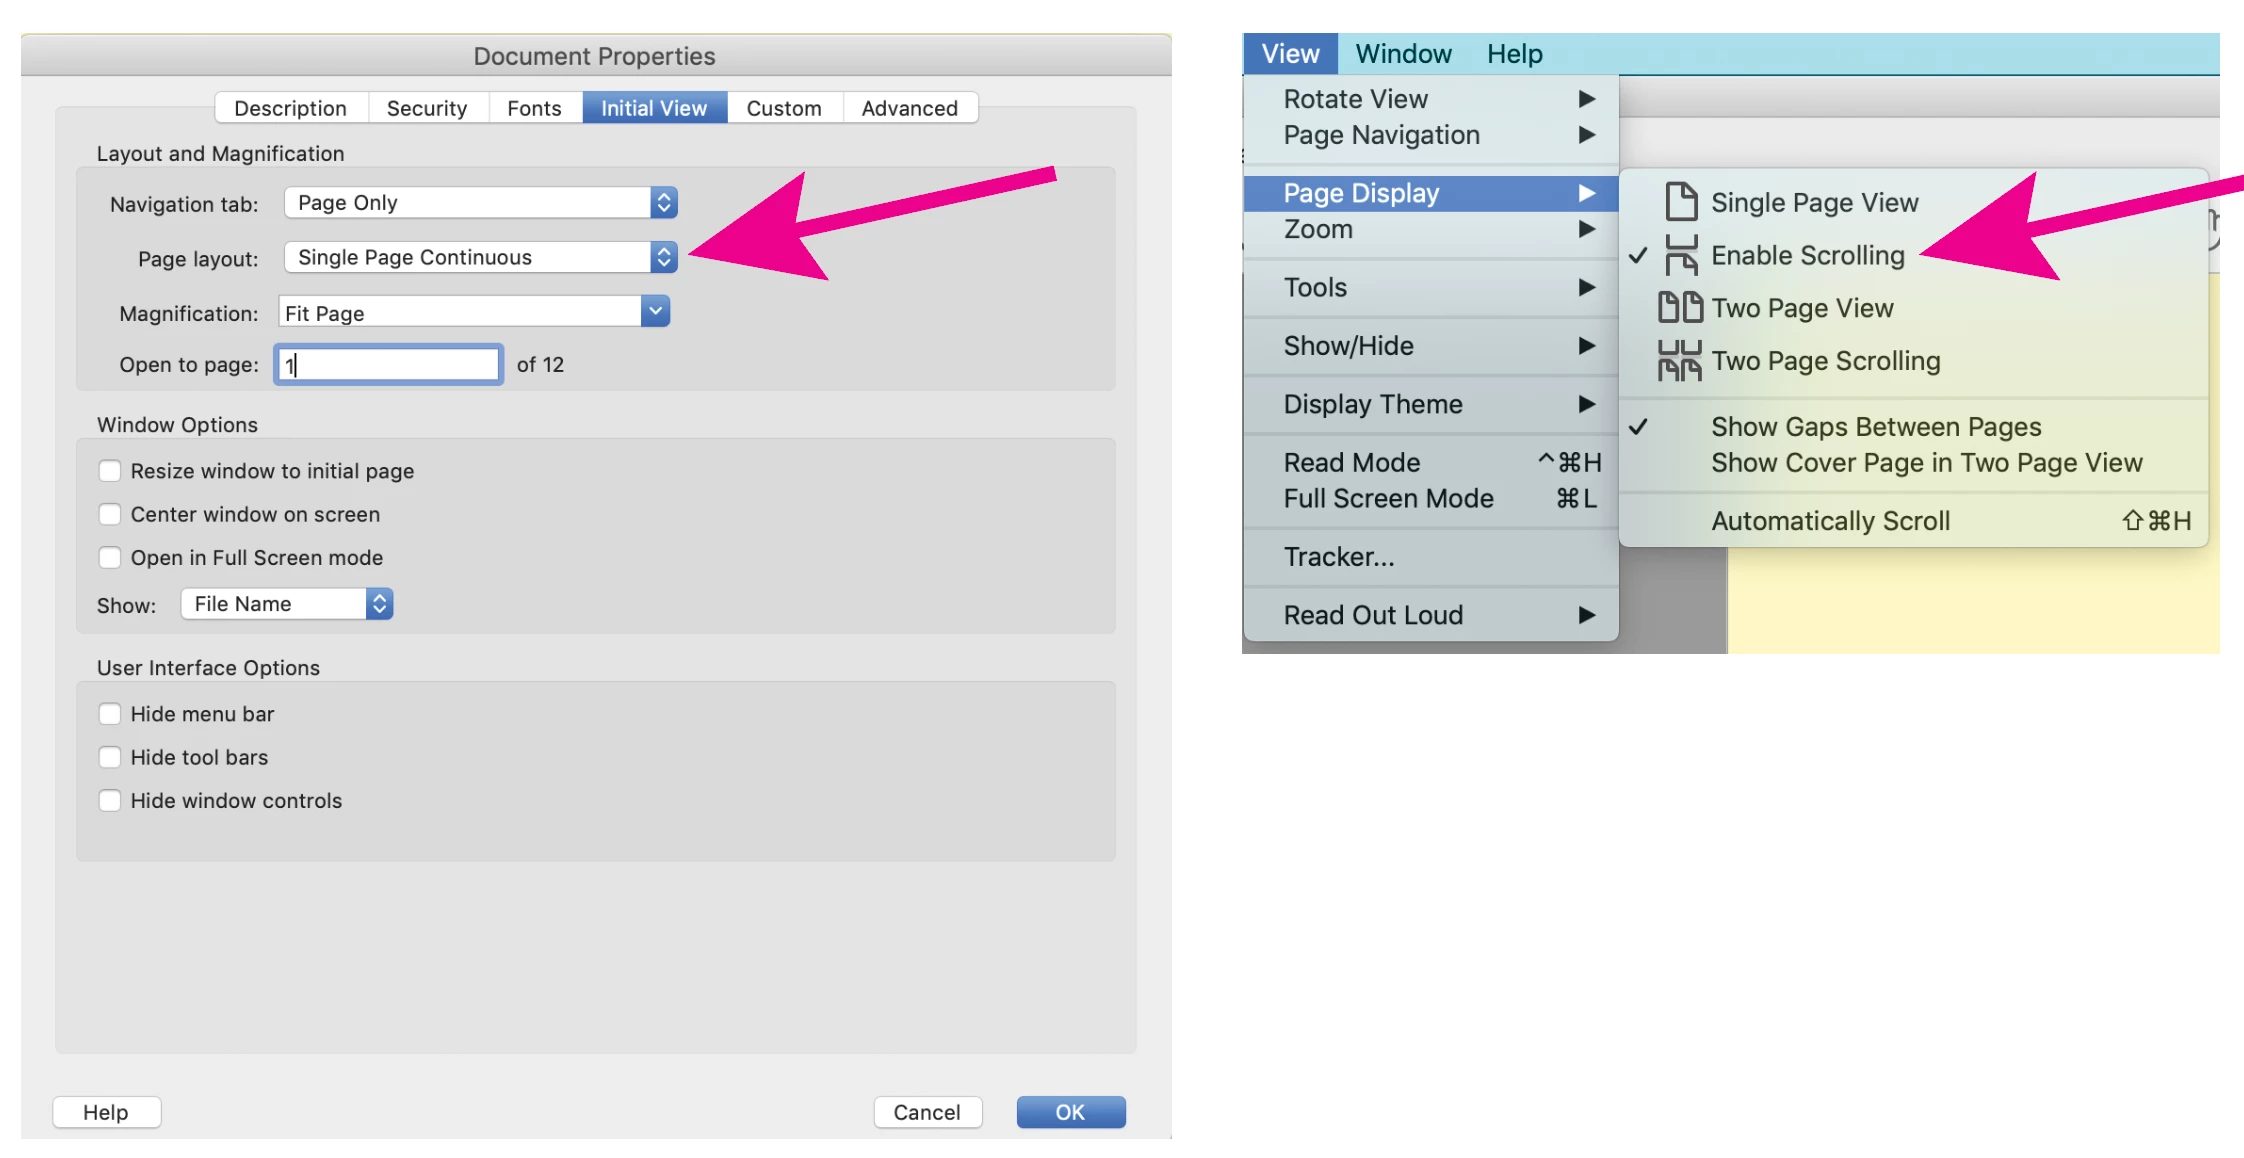Screen dimensions: 2244x1158
Task: Expand the Page layout dropdown
Action: click(663, 258)
